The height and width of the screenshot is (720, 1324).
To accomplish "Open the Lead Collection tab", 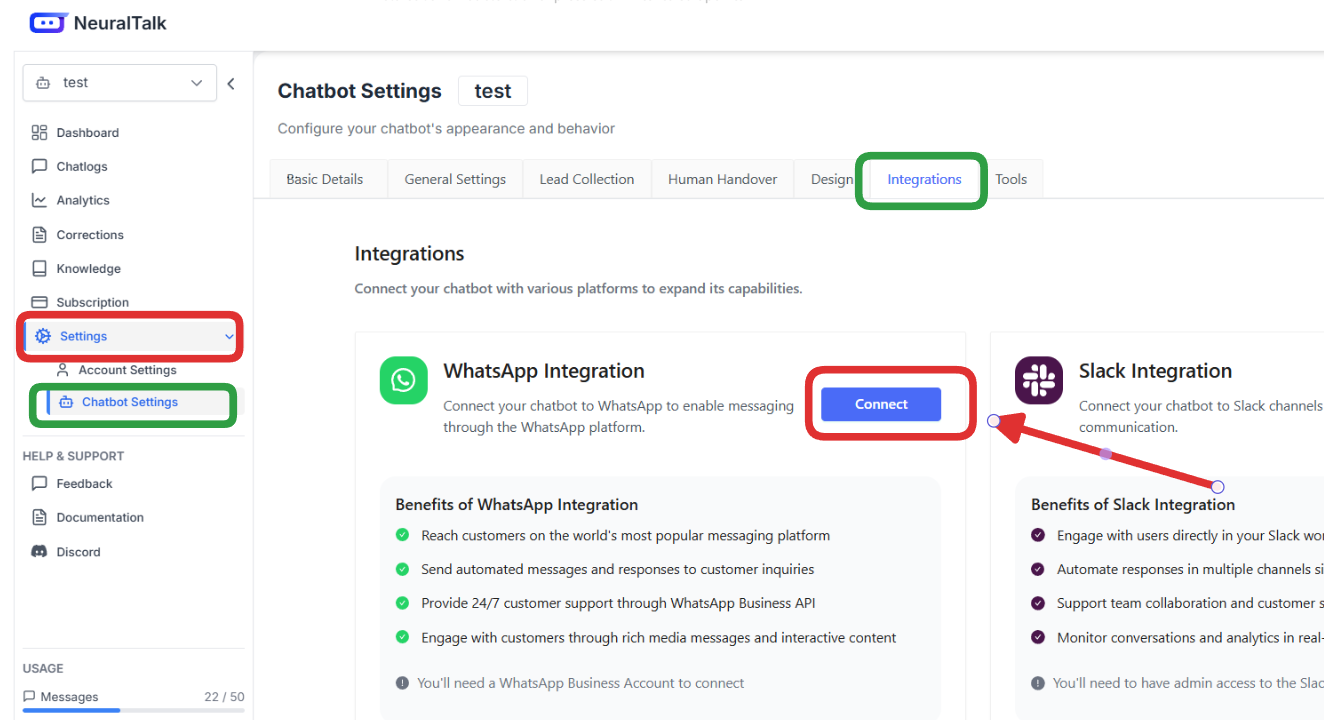I will coord(586,178).
